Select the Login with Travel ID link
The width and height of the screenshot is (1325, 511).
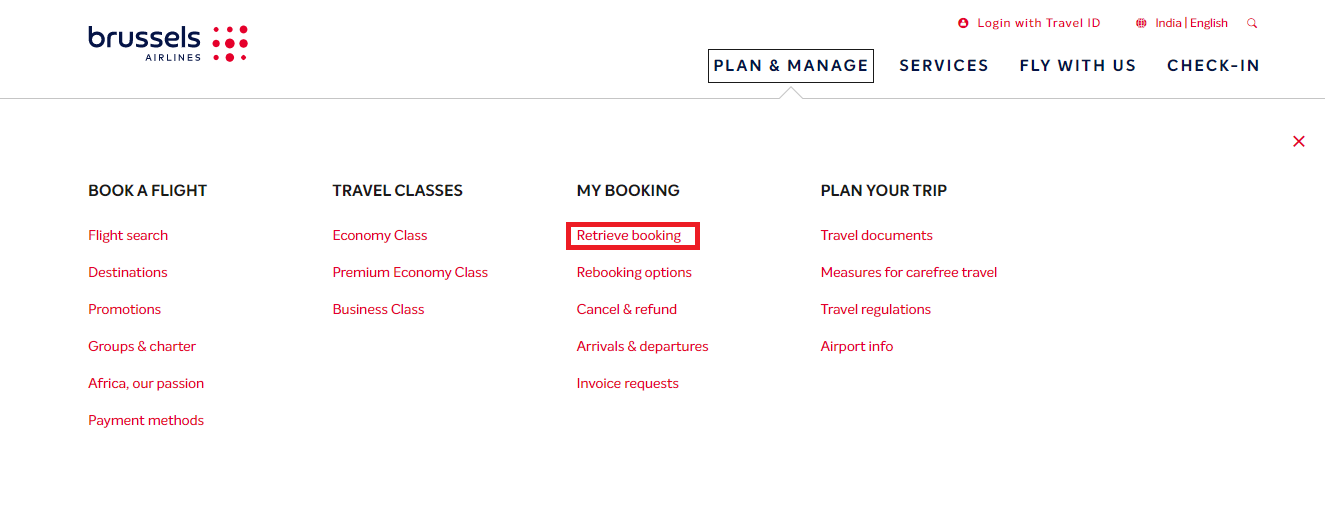pos(1039,23)
